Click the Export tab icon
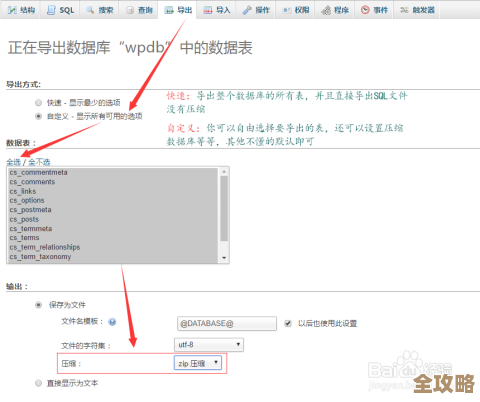The height and width of the screenshot is (402, 480). click(x=169, y=10)
